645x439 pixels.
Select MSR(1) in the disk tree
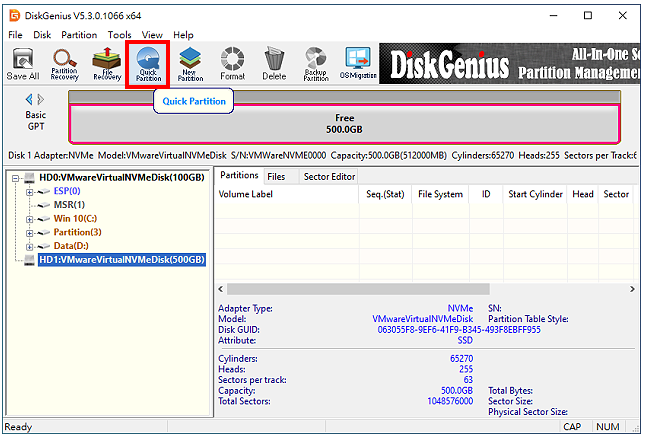(69, 205)
